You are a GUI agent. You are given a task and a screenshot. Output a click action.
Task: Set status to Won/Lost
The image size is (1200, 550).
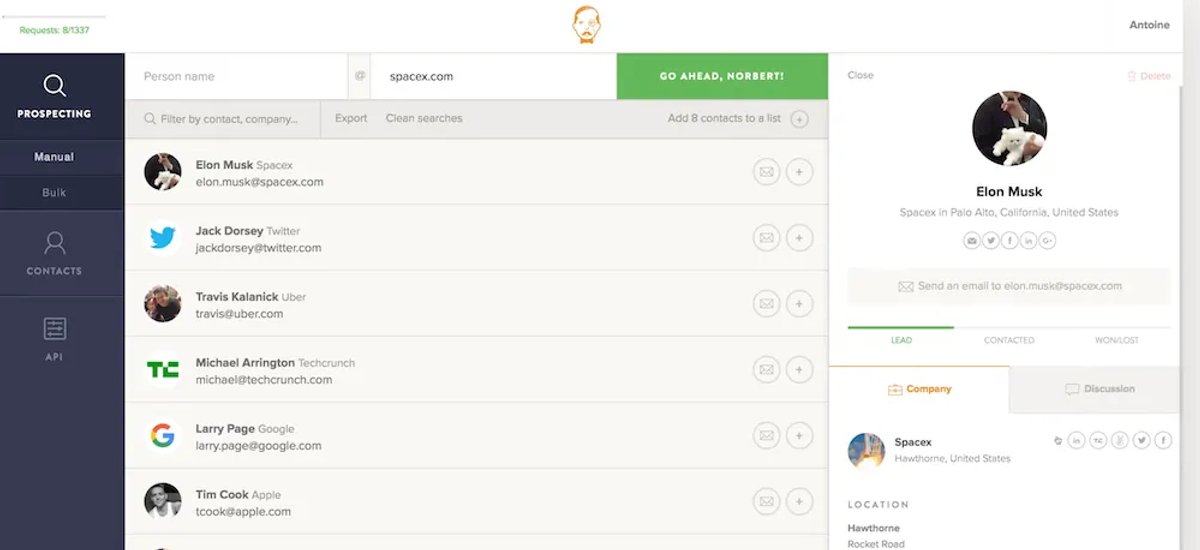click(1116, 340)
